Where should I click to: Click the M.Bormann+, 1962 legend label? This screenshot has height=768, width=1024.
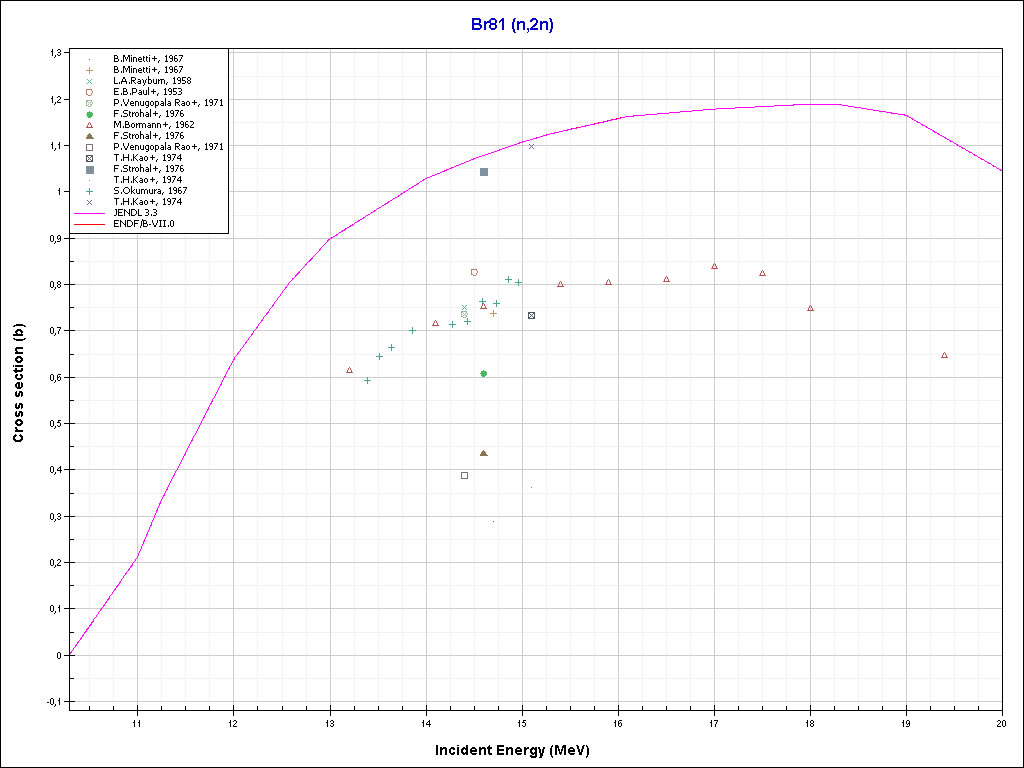(x=153, y=125)
